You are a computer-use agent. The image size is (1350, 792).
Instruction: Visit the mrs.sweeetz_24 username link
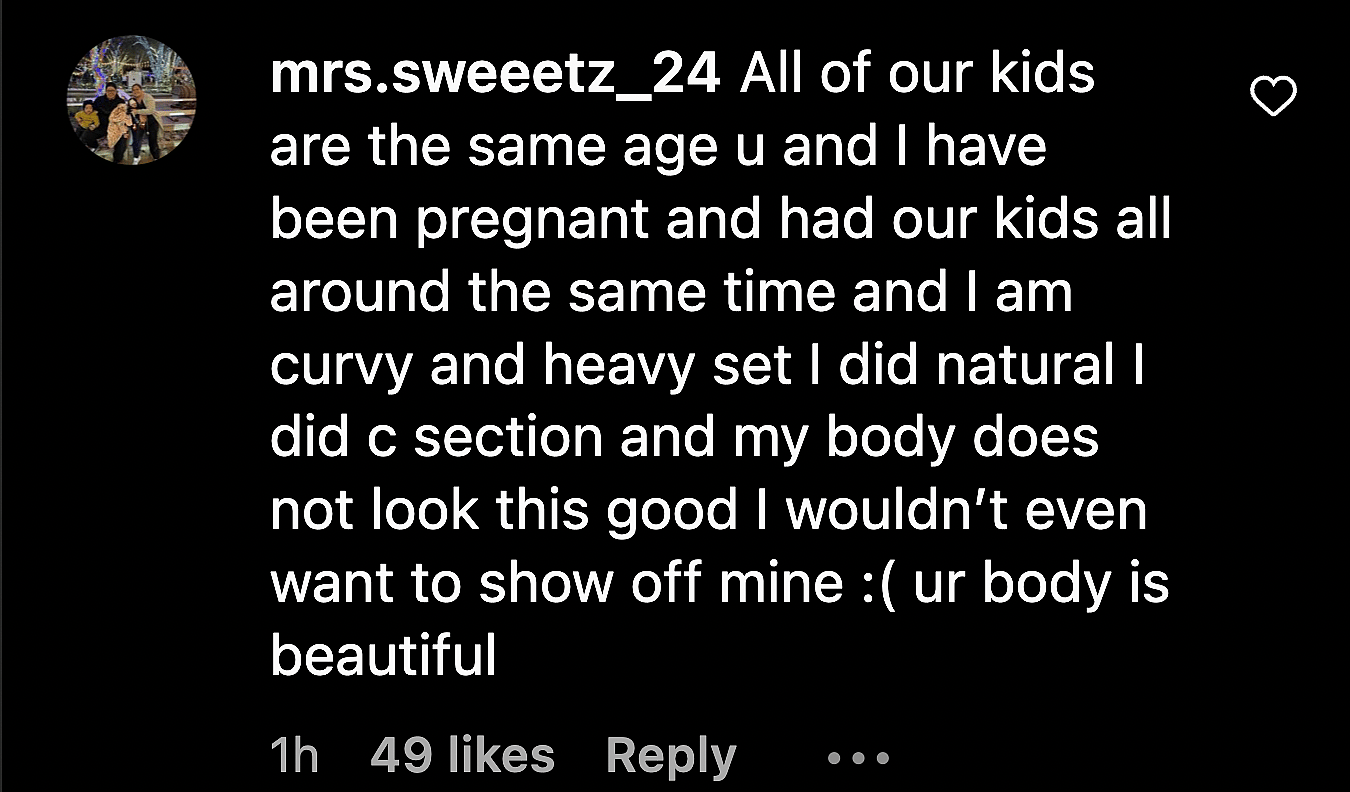[x=495, y=77]
